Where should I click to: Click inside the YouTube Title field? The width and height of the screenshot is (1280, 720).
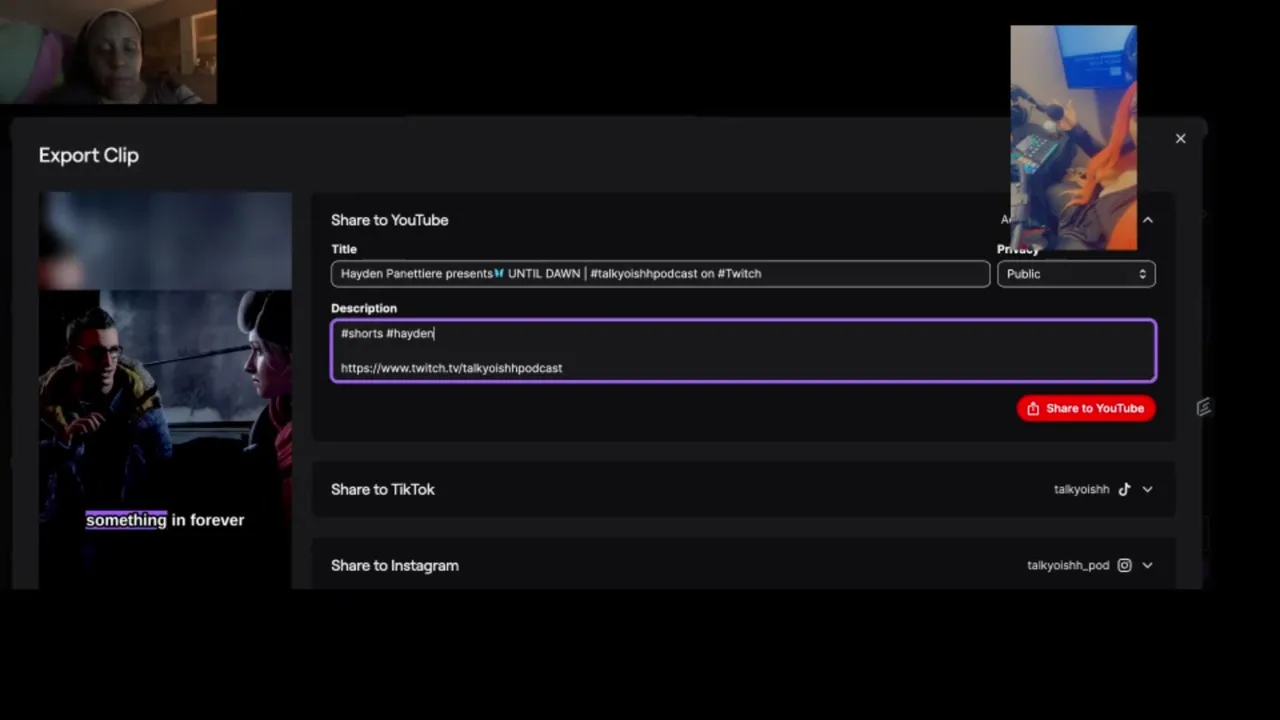click(660, 274)
